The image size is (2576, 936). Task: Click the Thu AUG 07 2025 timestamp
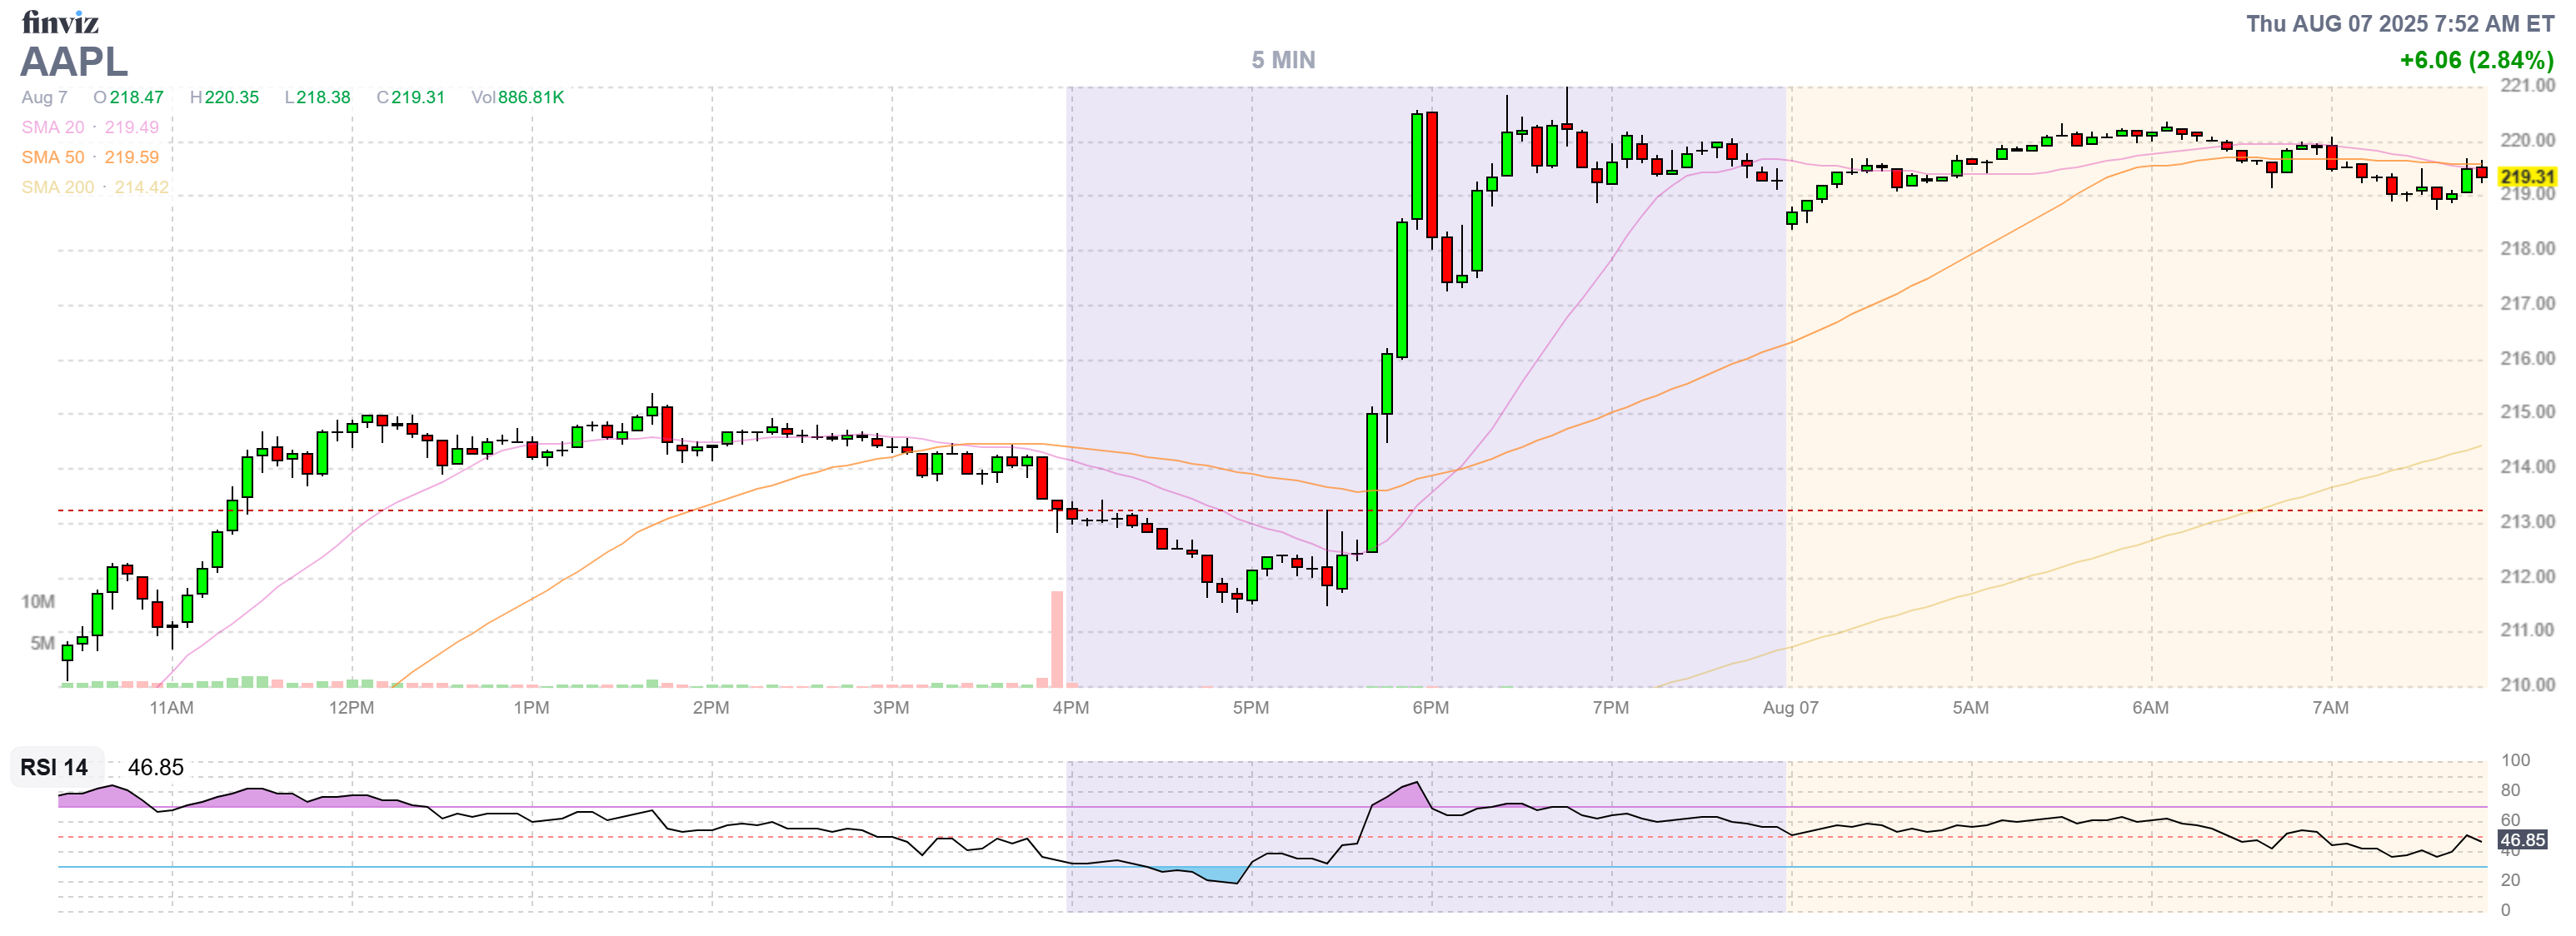click(x=2399, y=24)
